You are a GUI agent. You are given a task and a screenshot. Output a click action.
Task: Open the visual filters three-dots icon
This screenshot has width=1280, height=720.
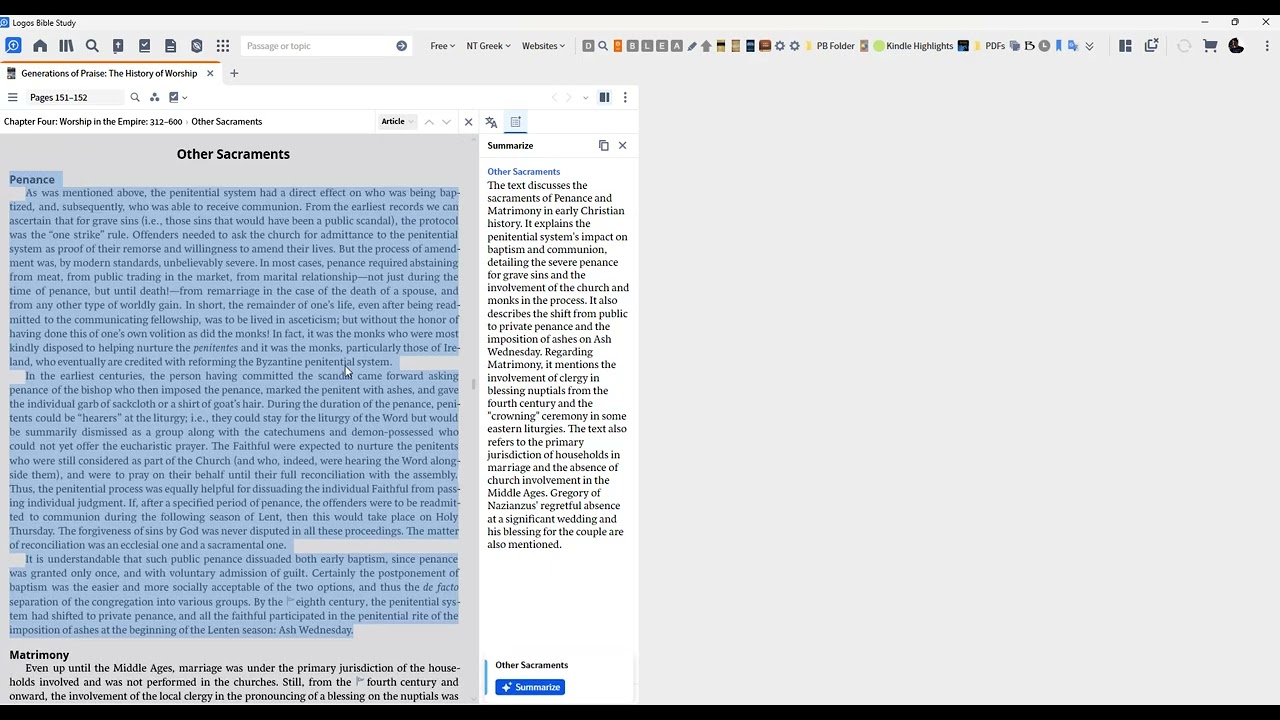(x=155, y=97)
